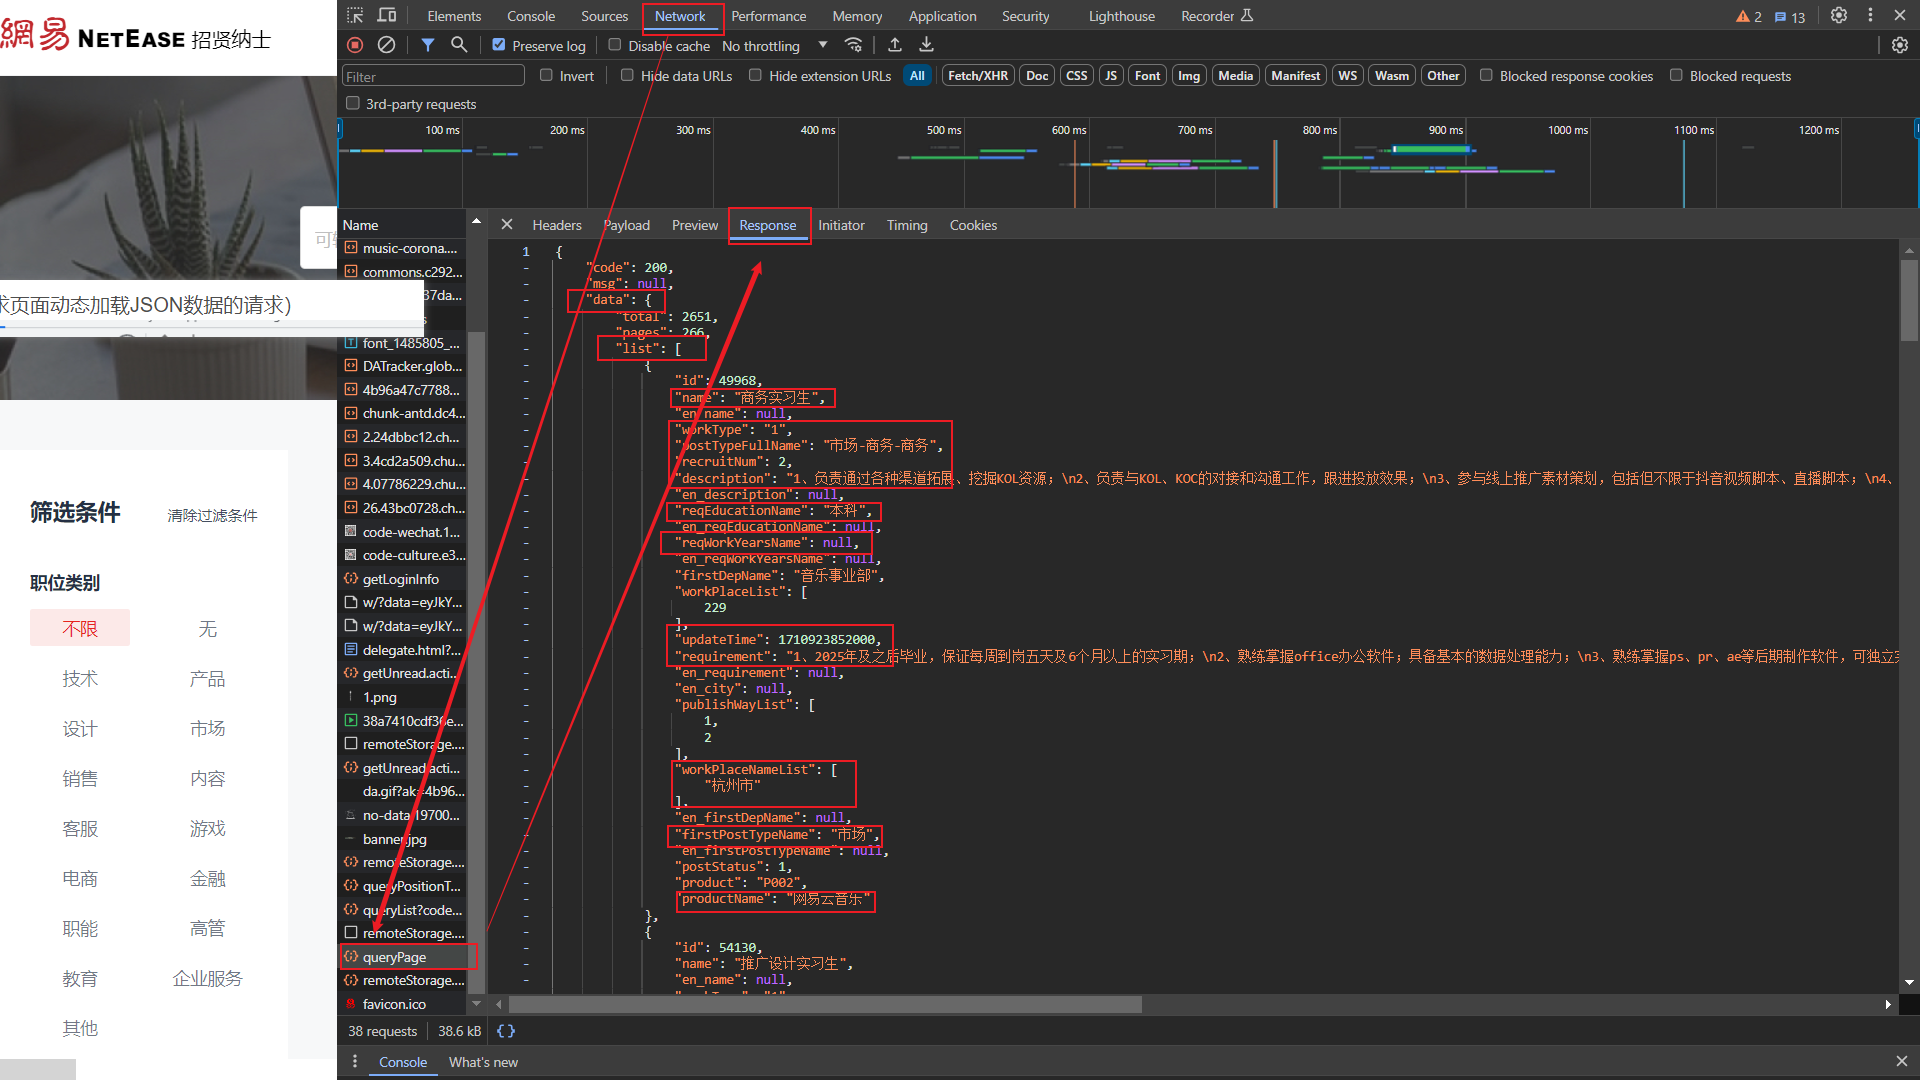The height and width of the screenshot is (1080, 1920).
Task: Filter by All types
Action: (917, 76)
